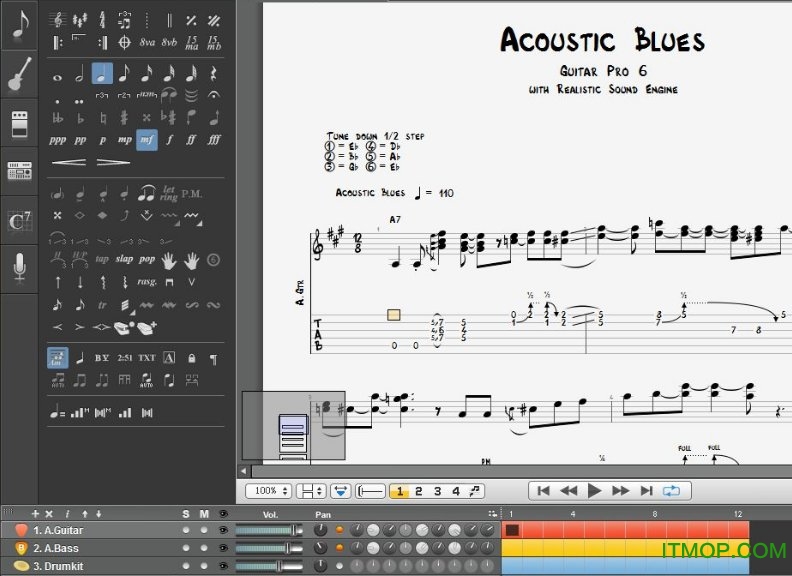This screenshot has width=792, height=576.
Task: Select the highlighted quarter note duration
Action: click(x=102, y=74)
